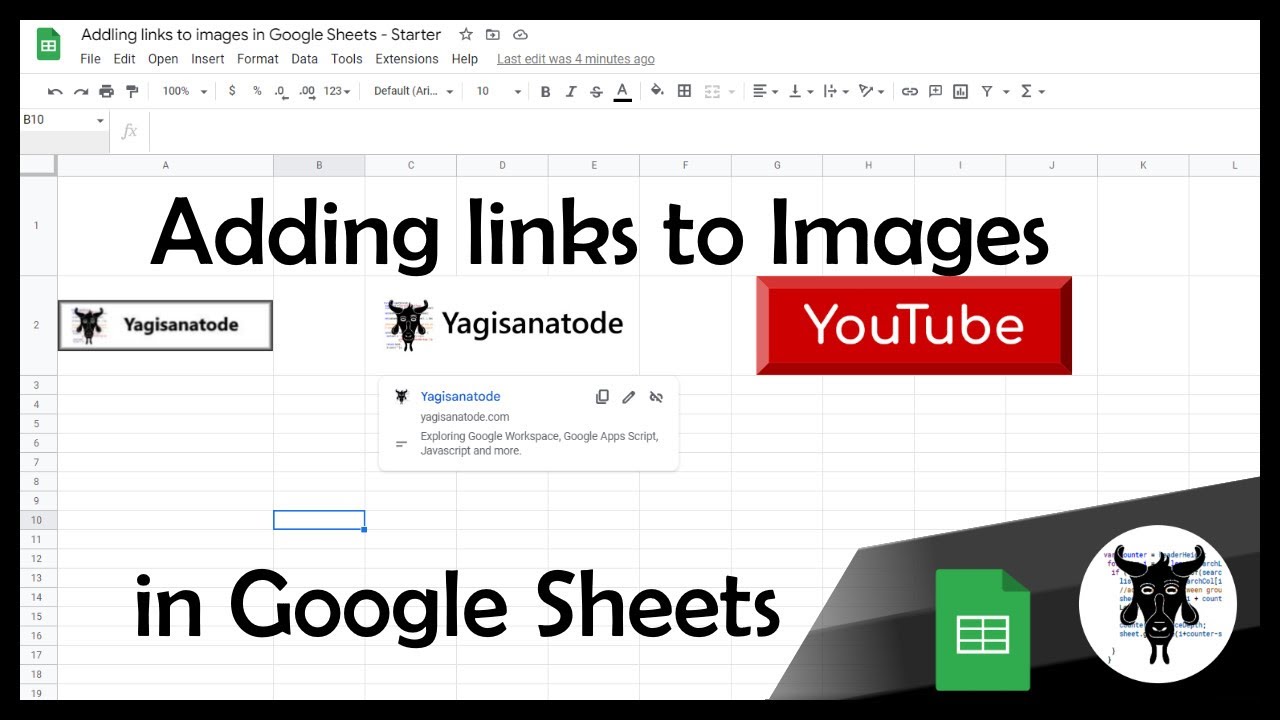Open the zoom 100% dropdown
1280x720 pixels.
184,91
